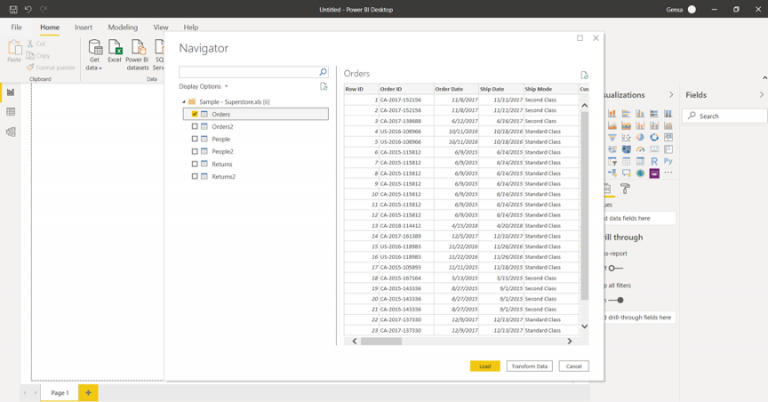Click the horizontal scrollbar thumb in the preview
This screenshot has height=402, width=768.
tap(381, 341)
